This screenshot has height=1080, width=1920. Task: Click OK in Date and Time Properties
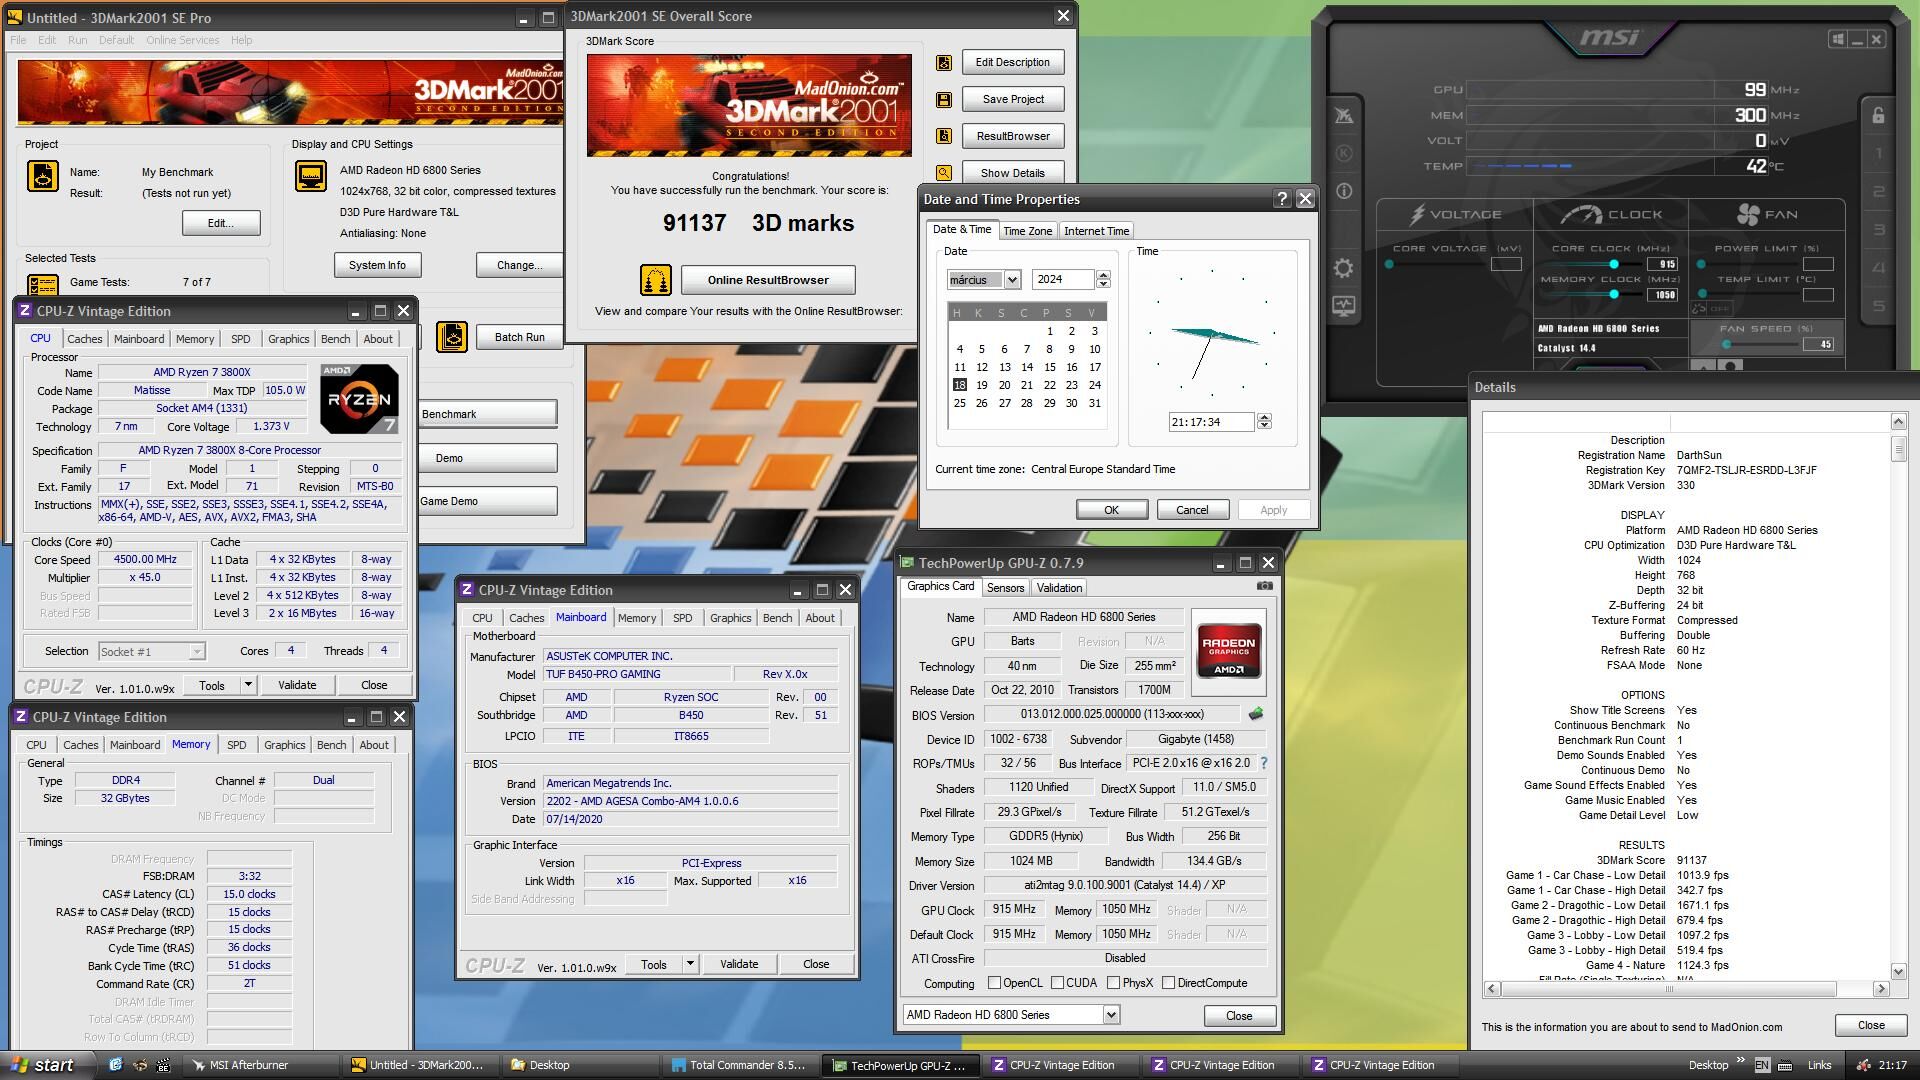[x=1111, y=510]
